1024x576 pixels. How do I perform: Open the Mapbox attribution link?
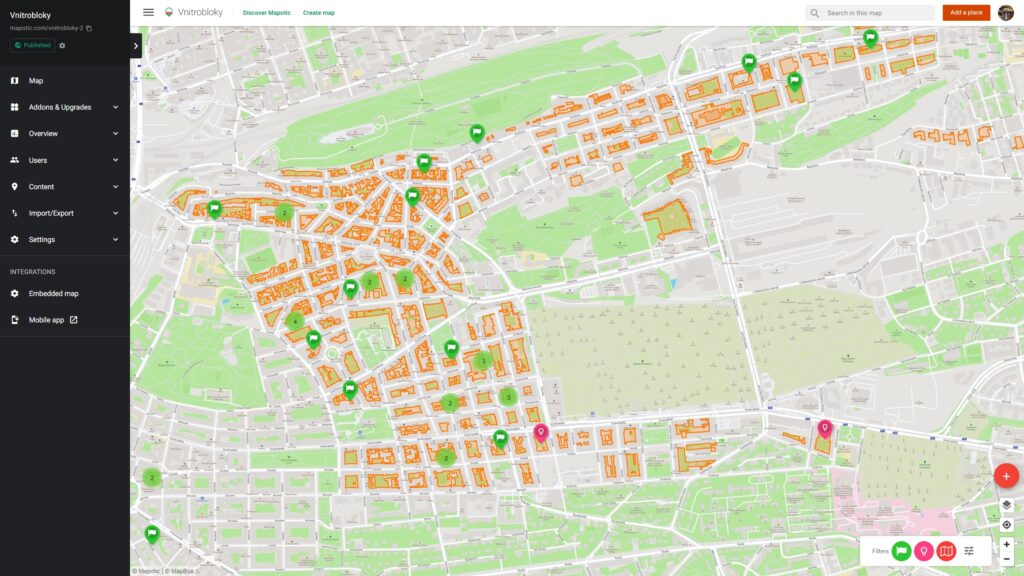pos(180,571)
